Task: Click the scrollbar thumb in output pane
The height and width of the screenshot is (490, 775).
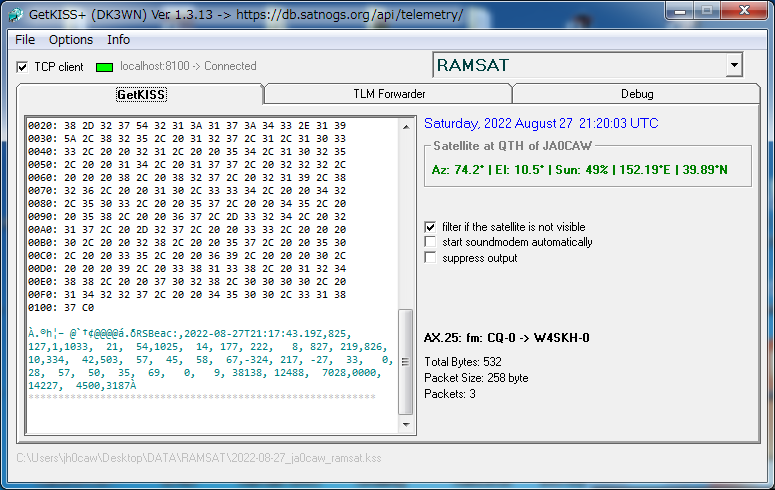Action: (x=405, y=362)
